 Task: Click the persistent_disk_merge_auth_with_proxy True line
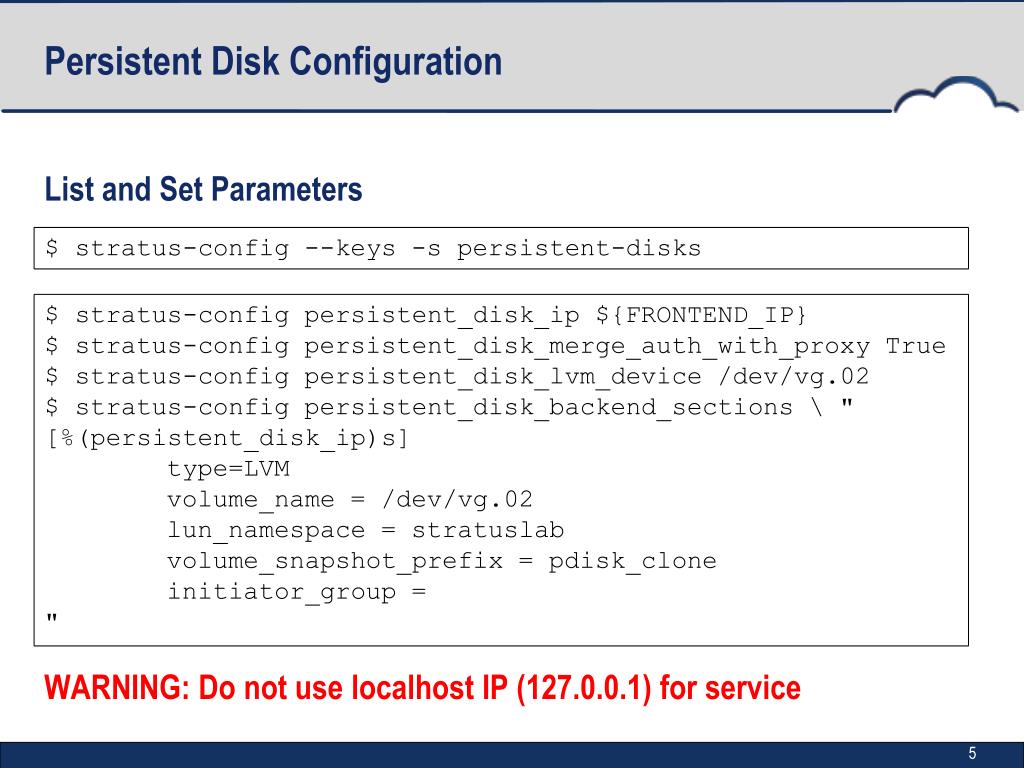tap(496, 346)
